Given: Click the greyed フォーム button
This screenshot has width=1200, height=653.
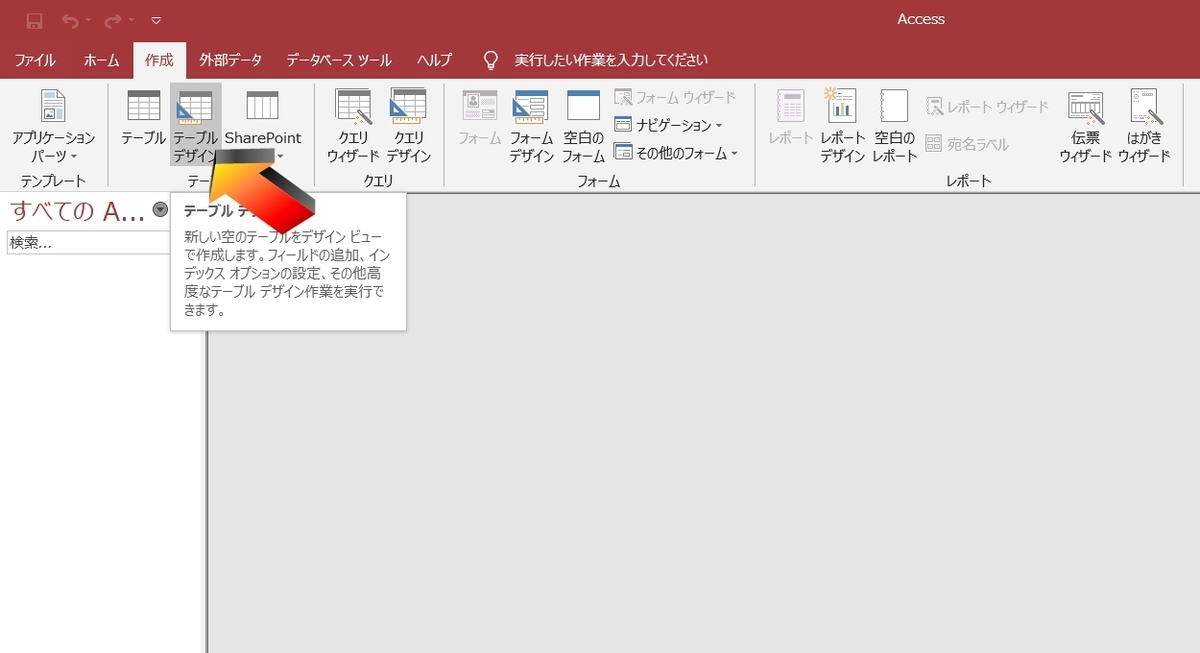Looking at the screenshot, I should coord(479,118).
